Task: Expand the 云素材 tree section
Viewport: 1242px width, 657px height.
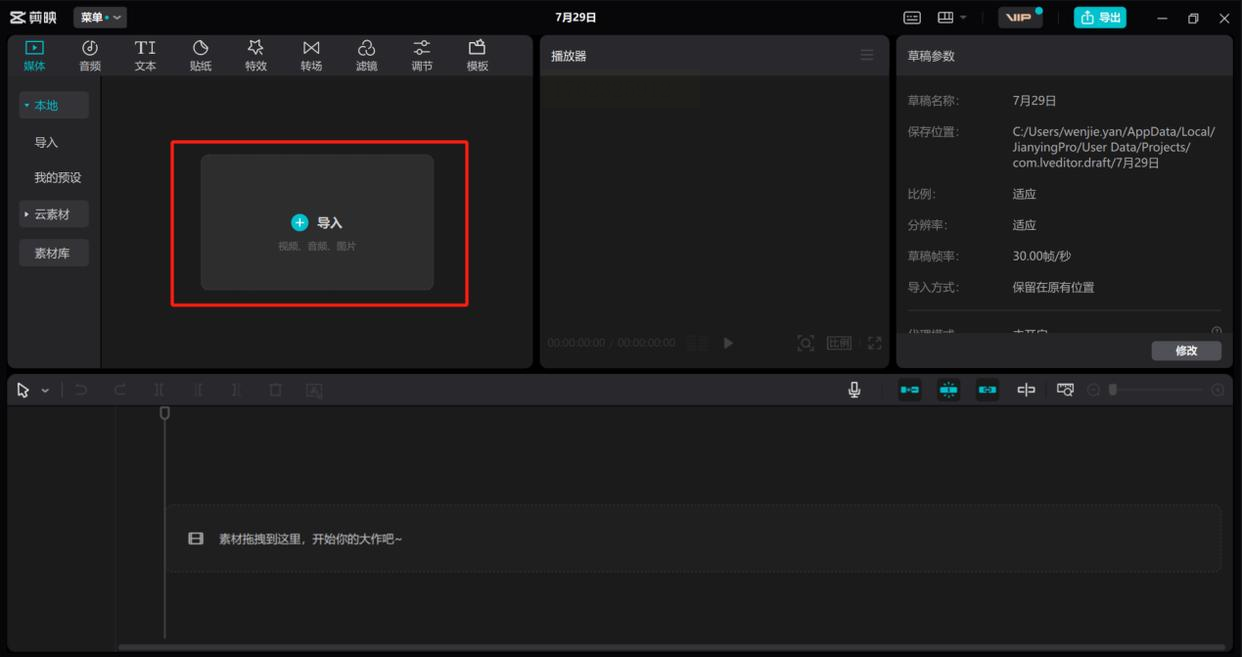Action: [53, 214]
